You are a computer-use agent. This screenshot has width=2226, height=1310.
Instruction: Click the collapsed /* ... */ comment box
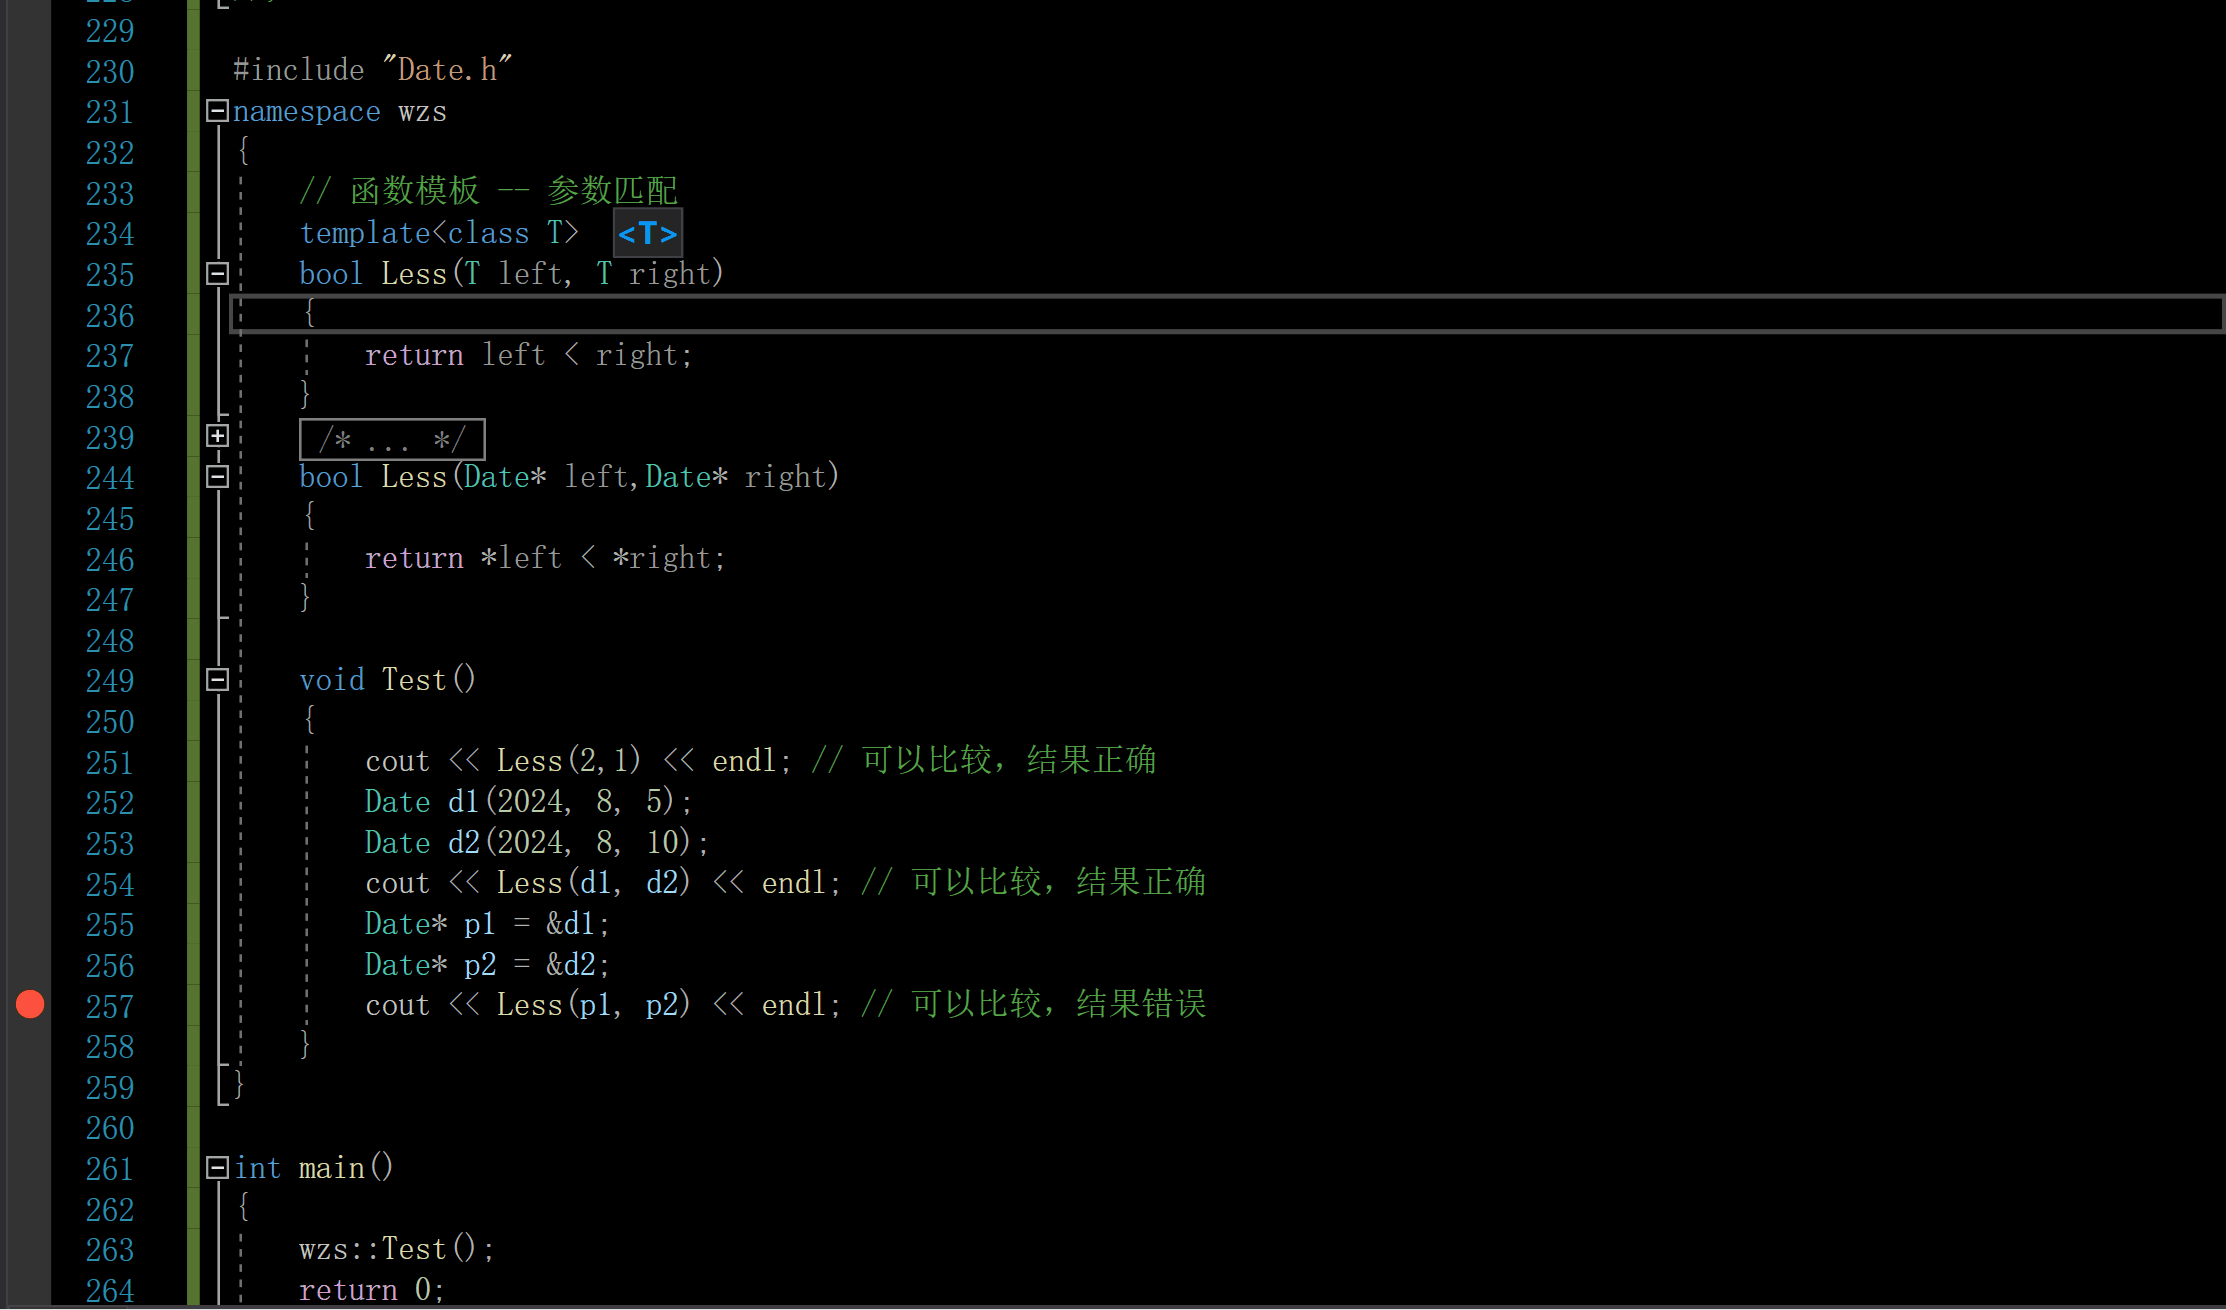click(392, 439)
